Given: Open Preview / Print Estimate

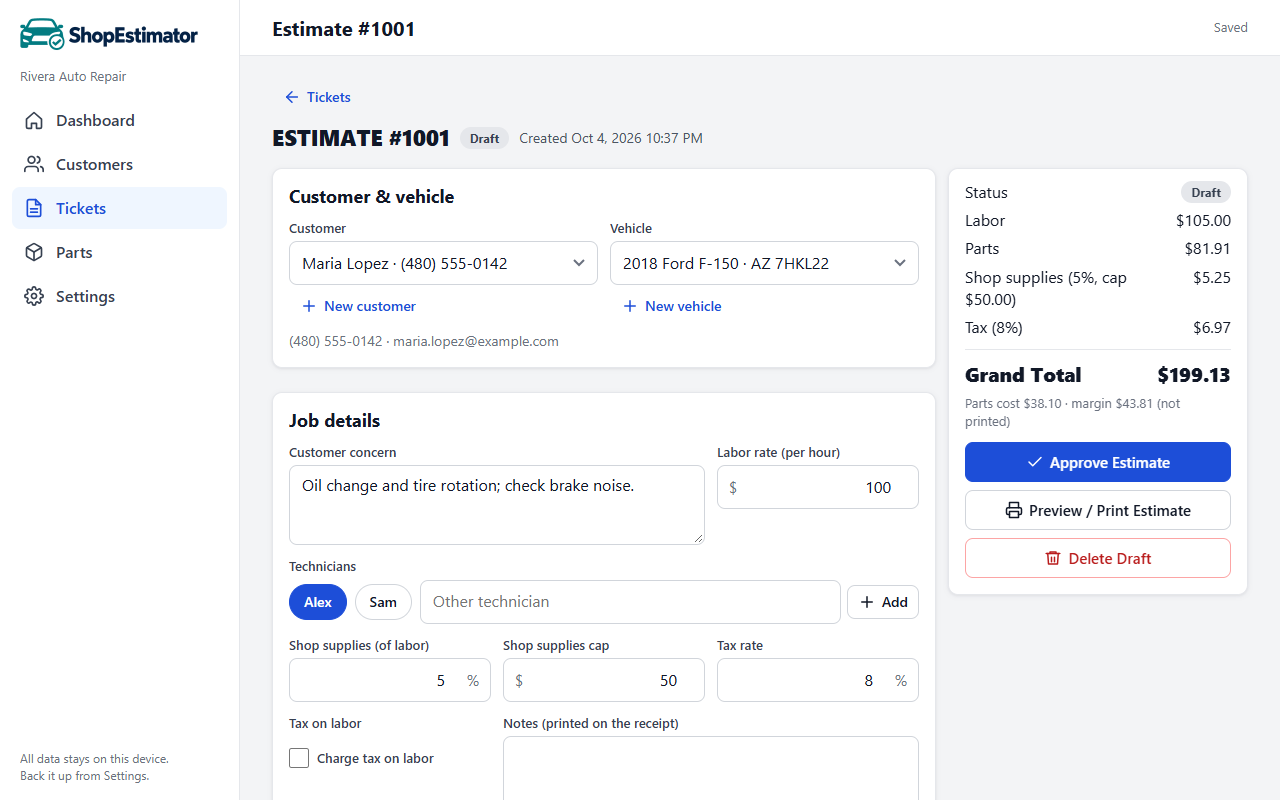Looking at the screenshot, I should [x=1098, y=510].
